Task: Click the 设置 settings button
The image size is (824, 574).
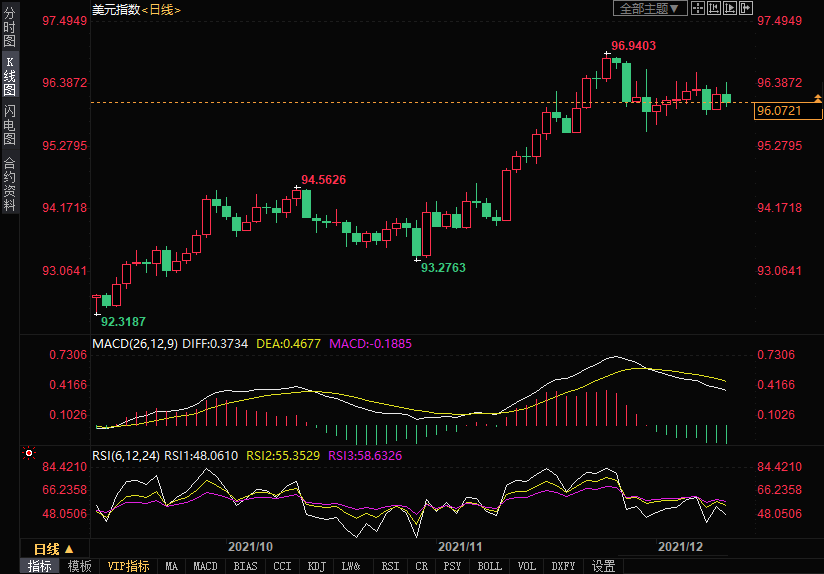Action: coord(603,566)
